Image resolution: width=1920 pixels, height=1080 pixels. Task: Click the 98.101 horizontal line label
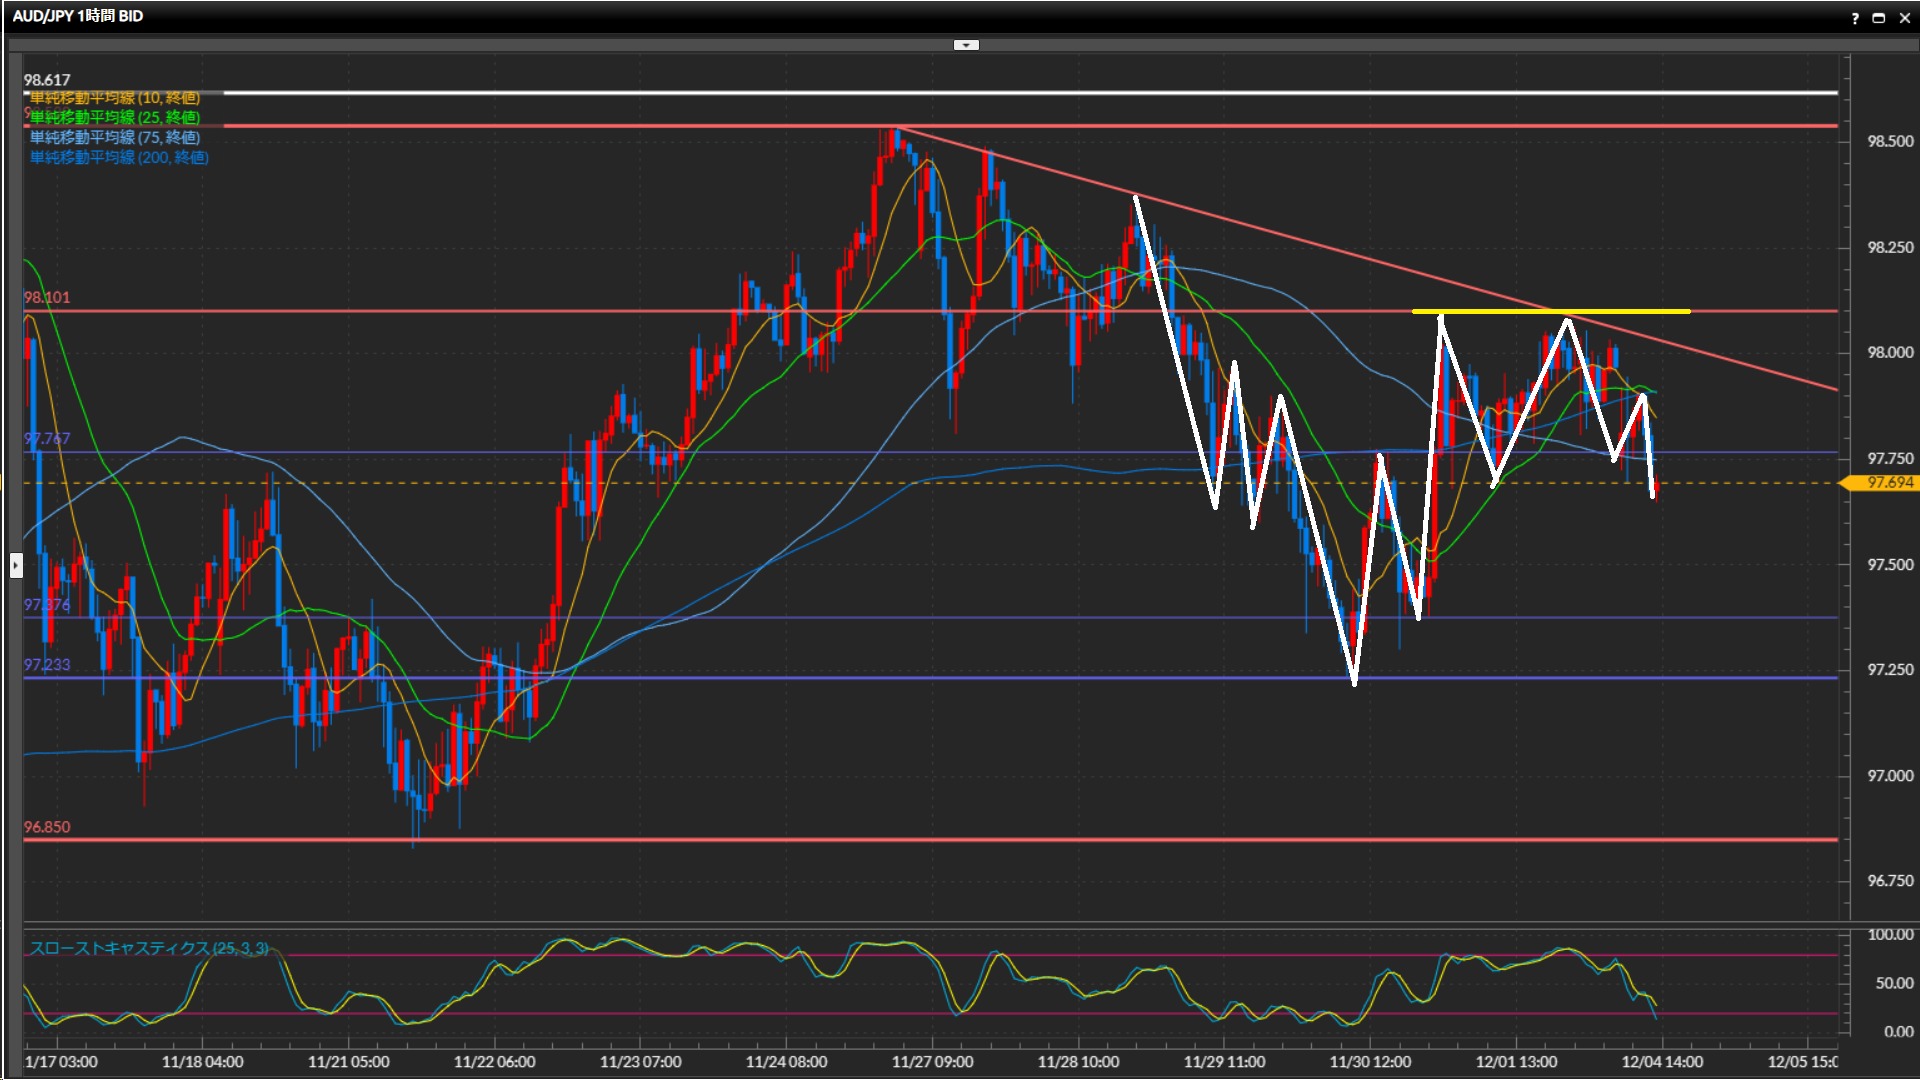tap(47, 298)
